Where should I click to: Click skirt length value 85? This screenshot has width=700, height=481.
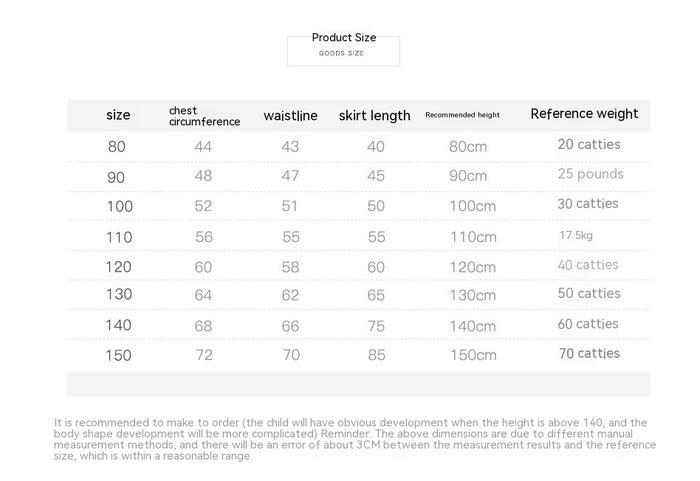click(x=376, y=355)
